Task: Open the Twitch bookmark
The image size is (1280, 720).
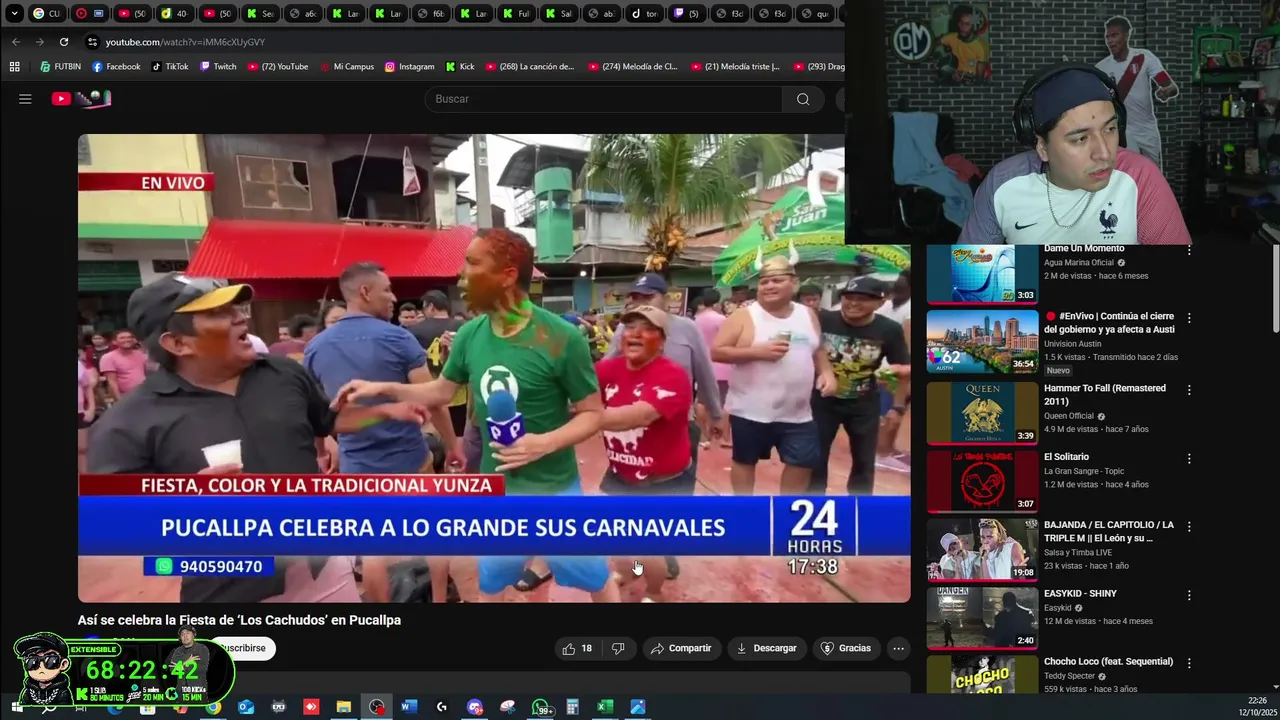Action: click(x=218, y=67)
